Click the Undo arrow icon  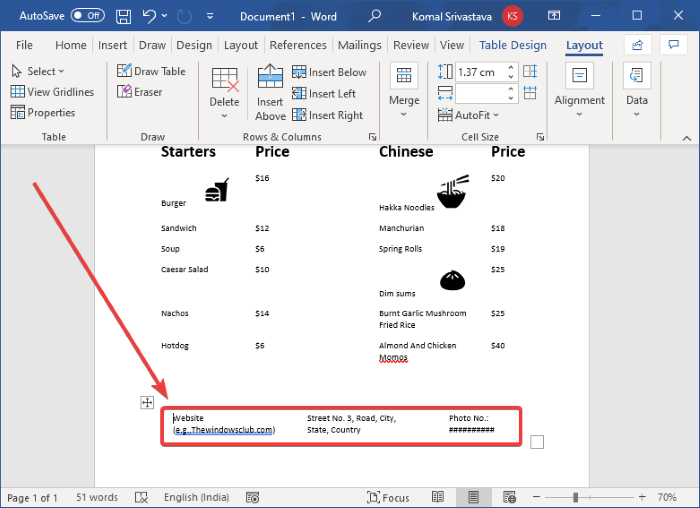[x=149, y=16]
